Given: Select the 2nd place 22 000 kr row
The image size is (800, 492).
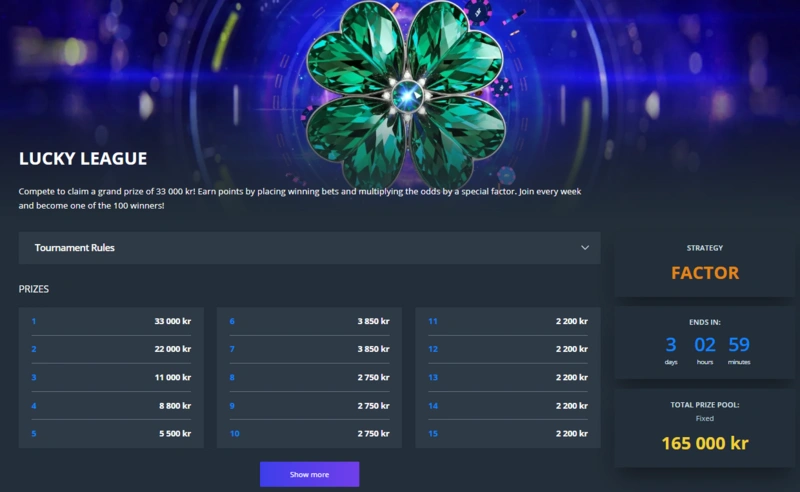Looking at the screenshot, I should click(110, 349).
